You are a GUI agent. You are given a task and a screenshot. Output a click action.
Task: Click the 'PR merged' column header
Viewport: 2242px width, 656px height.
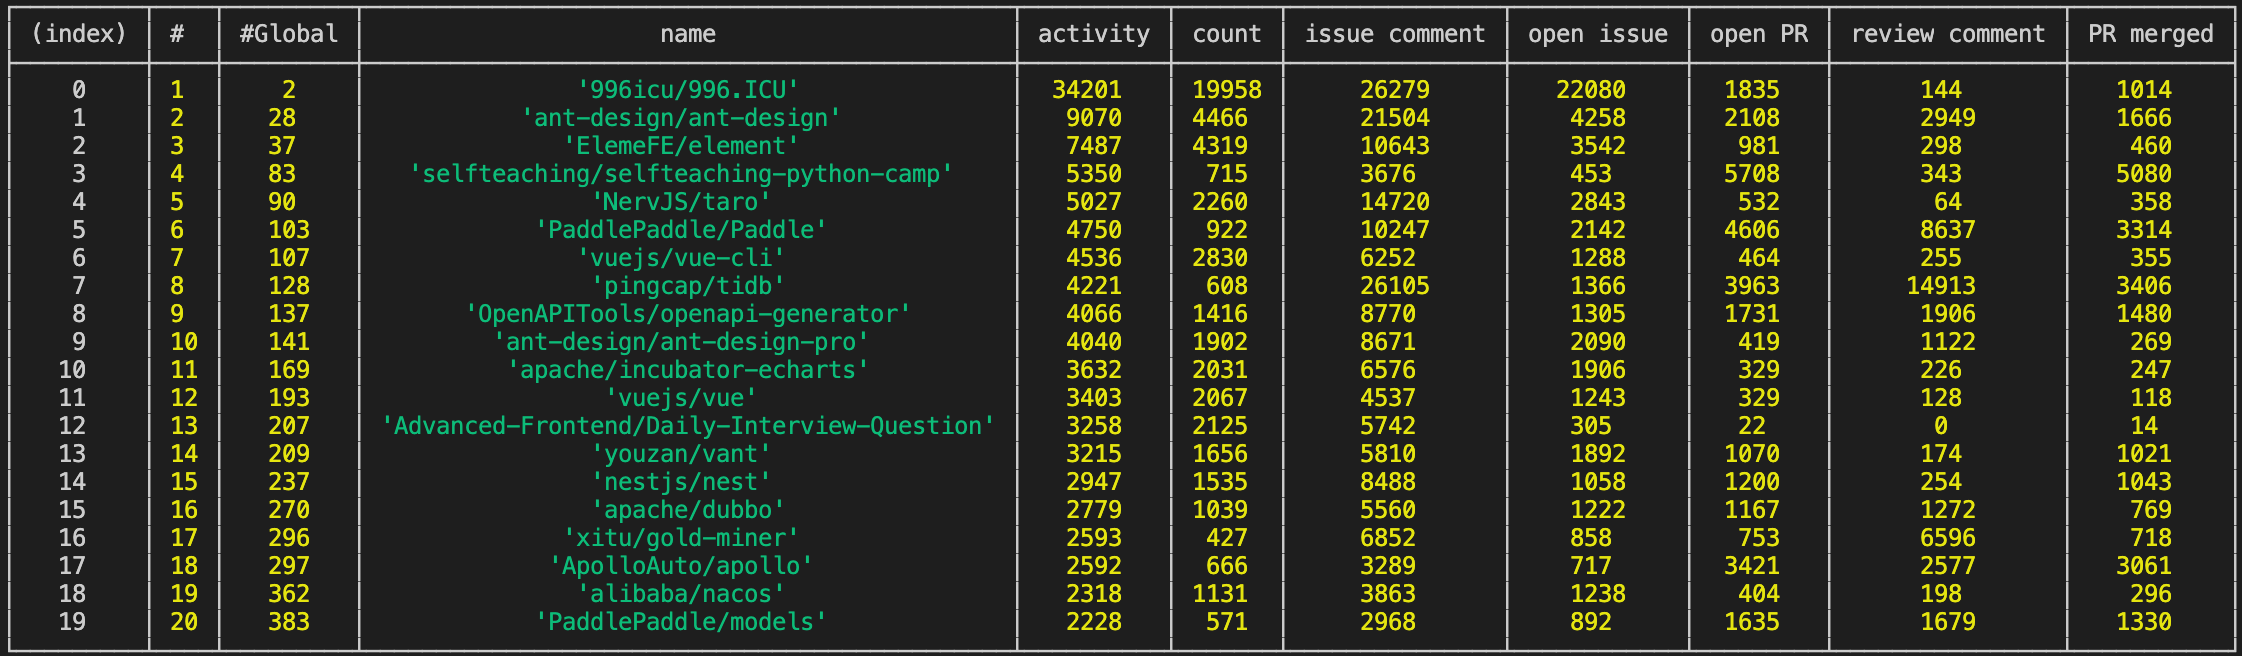[2150, 34]
